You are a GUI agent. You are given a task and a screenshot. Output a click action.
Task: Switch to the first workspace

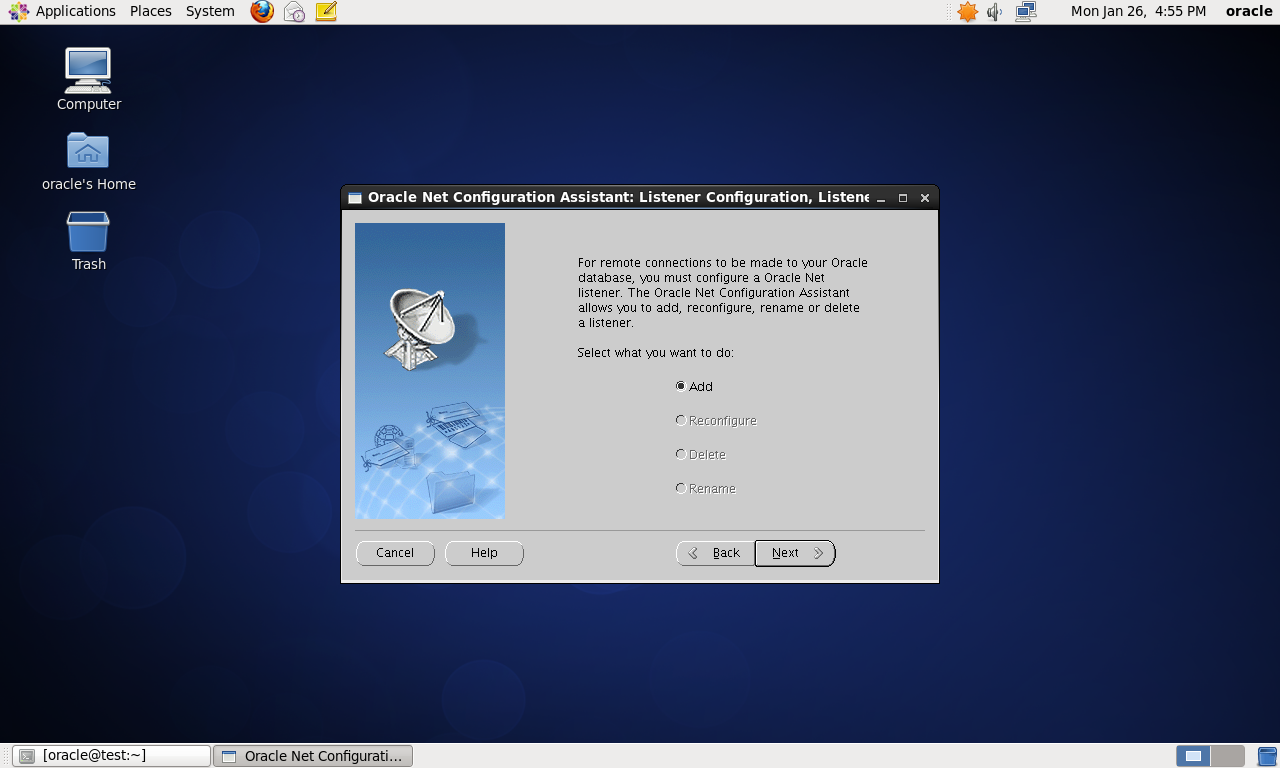[x=1193, y=756]
